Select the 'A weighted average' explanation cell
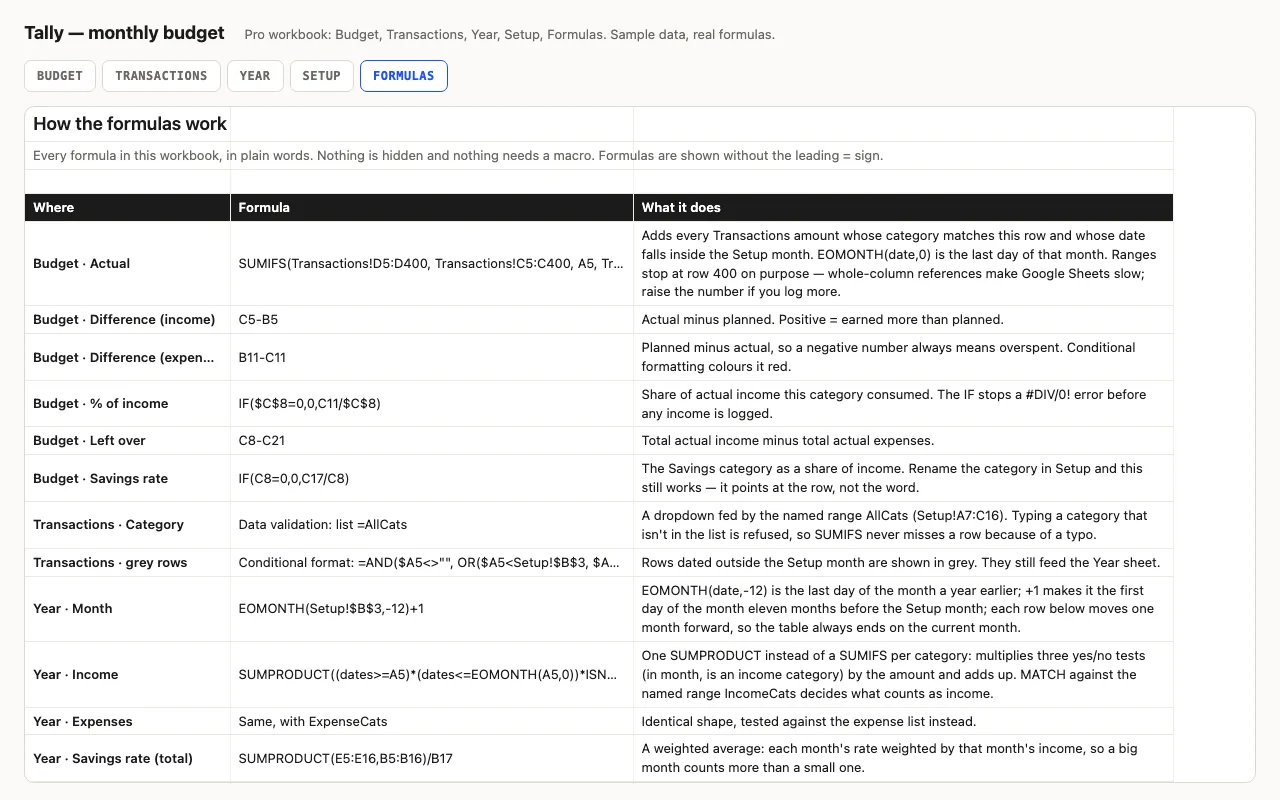This screenshot has height=800, width=1280. coord(903,759)
